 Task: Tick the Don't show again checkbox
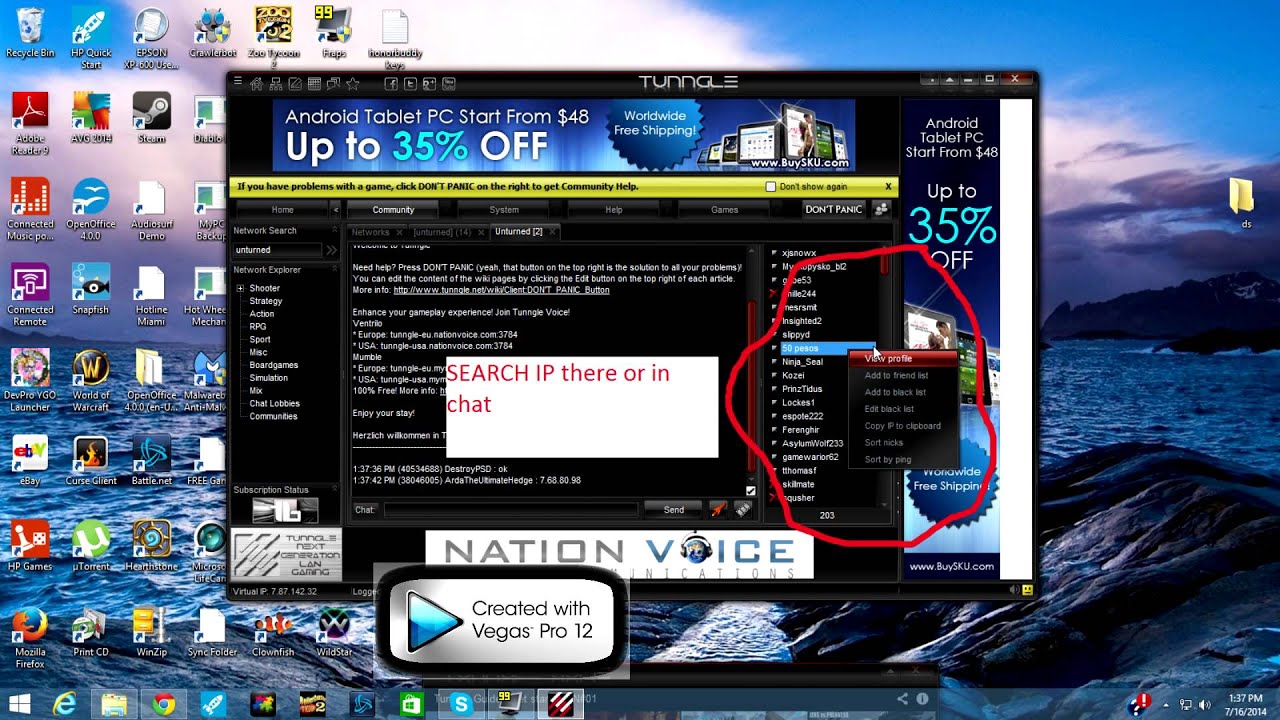click(x=770, y=186)
